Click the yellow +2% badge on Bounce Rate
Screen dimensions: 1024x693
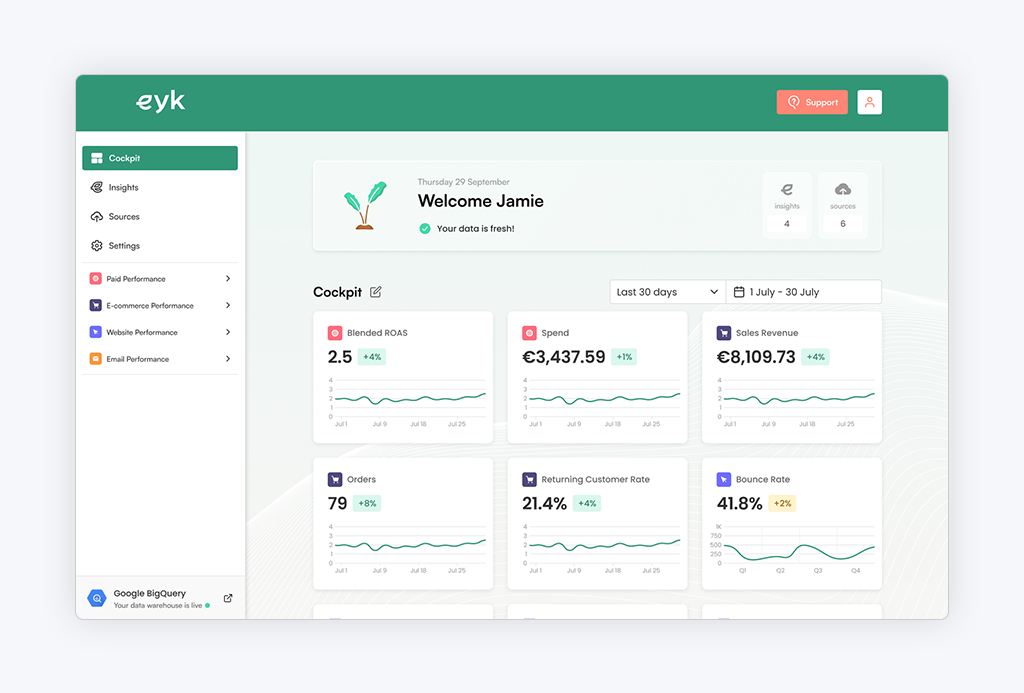(x=782, y=504)
